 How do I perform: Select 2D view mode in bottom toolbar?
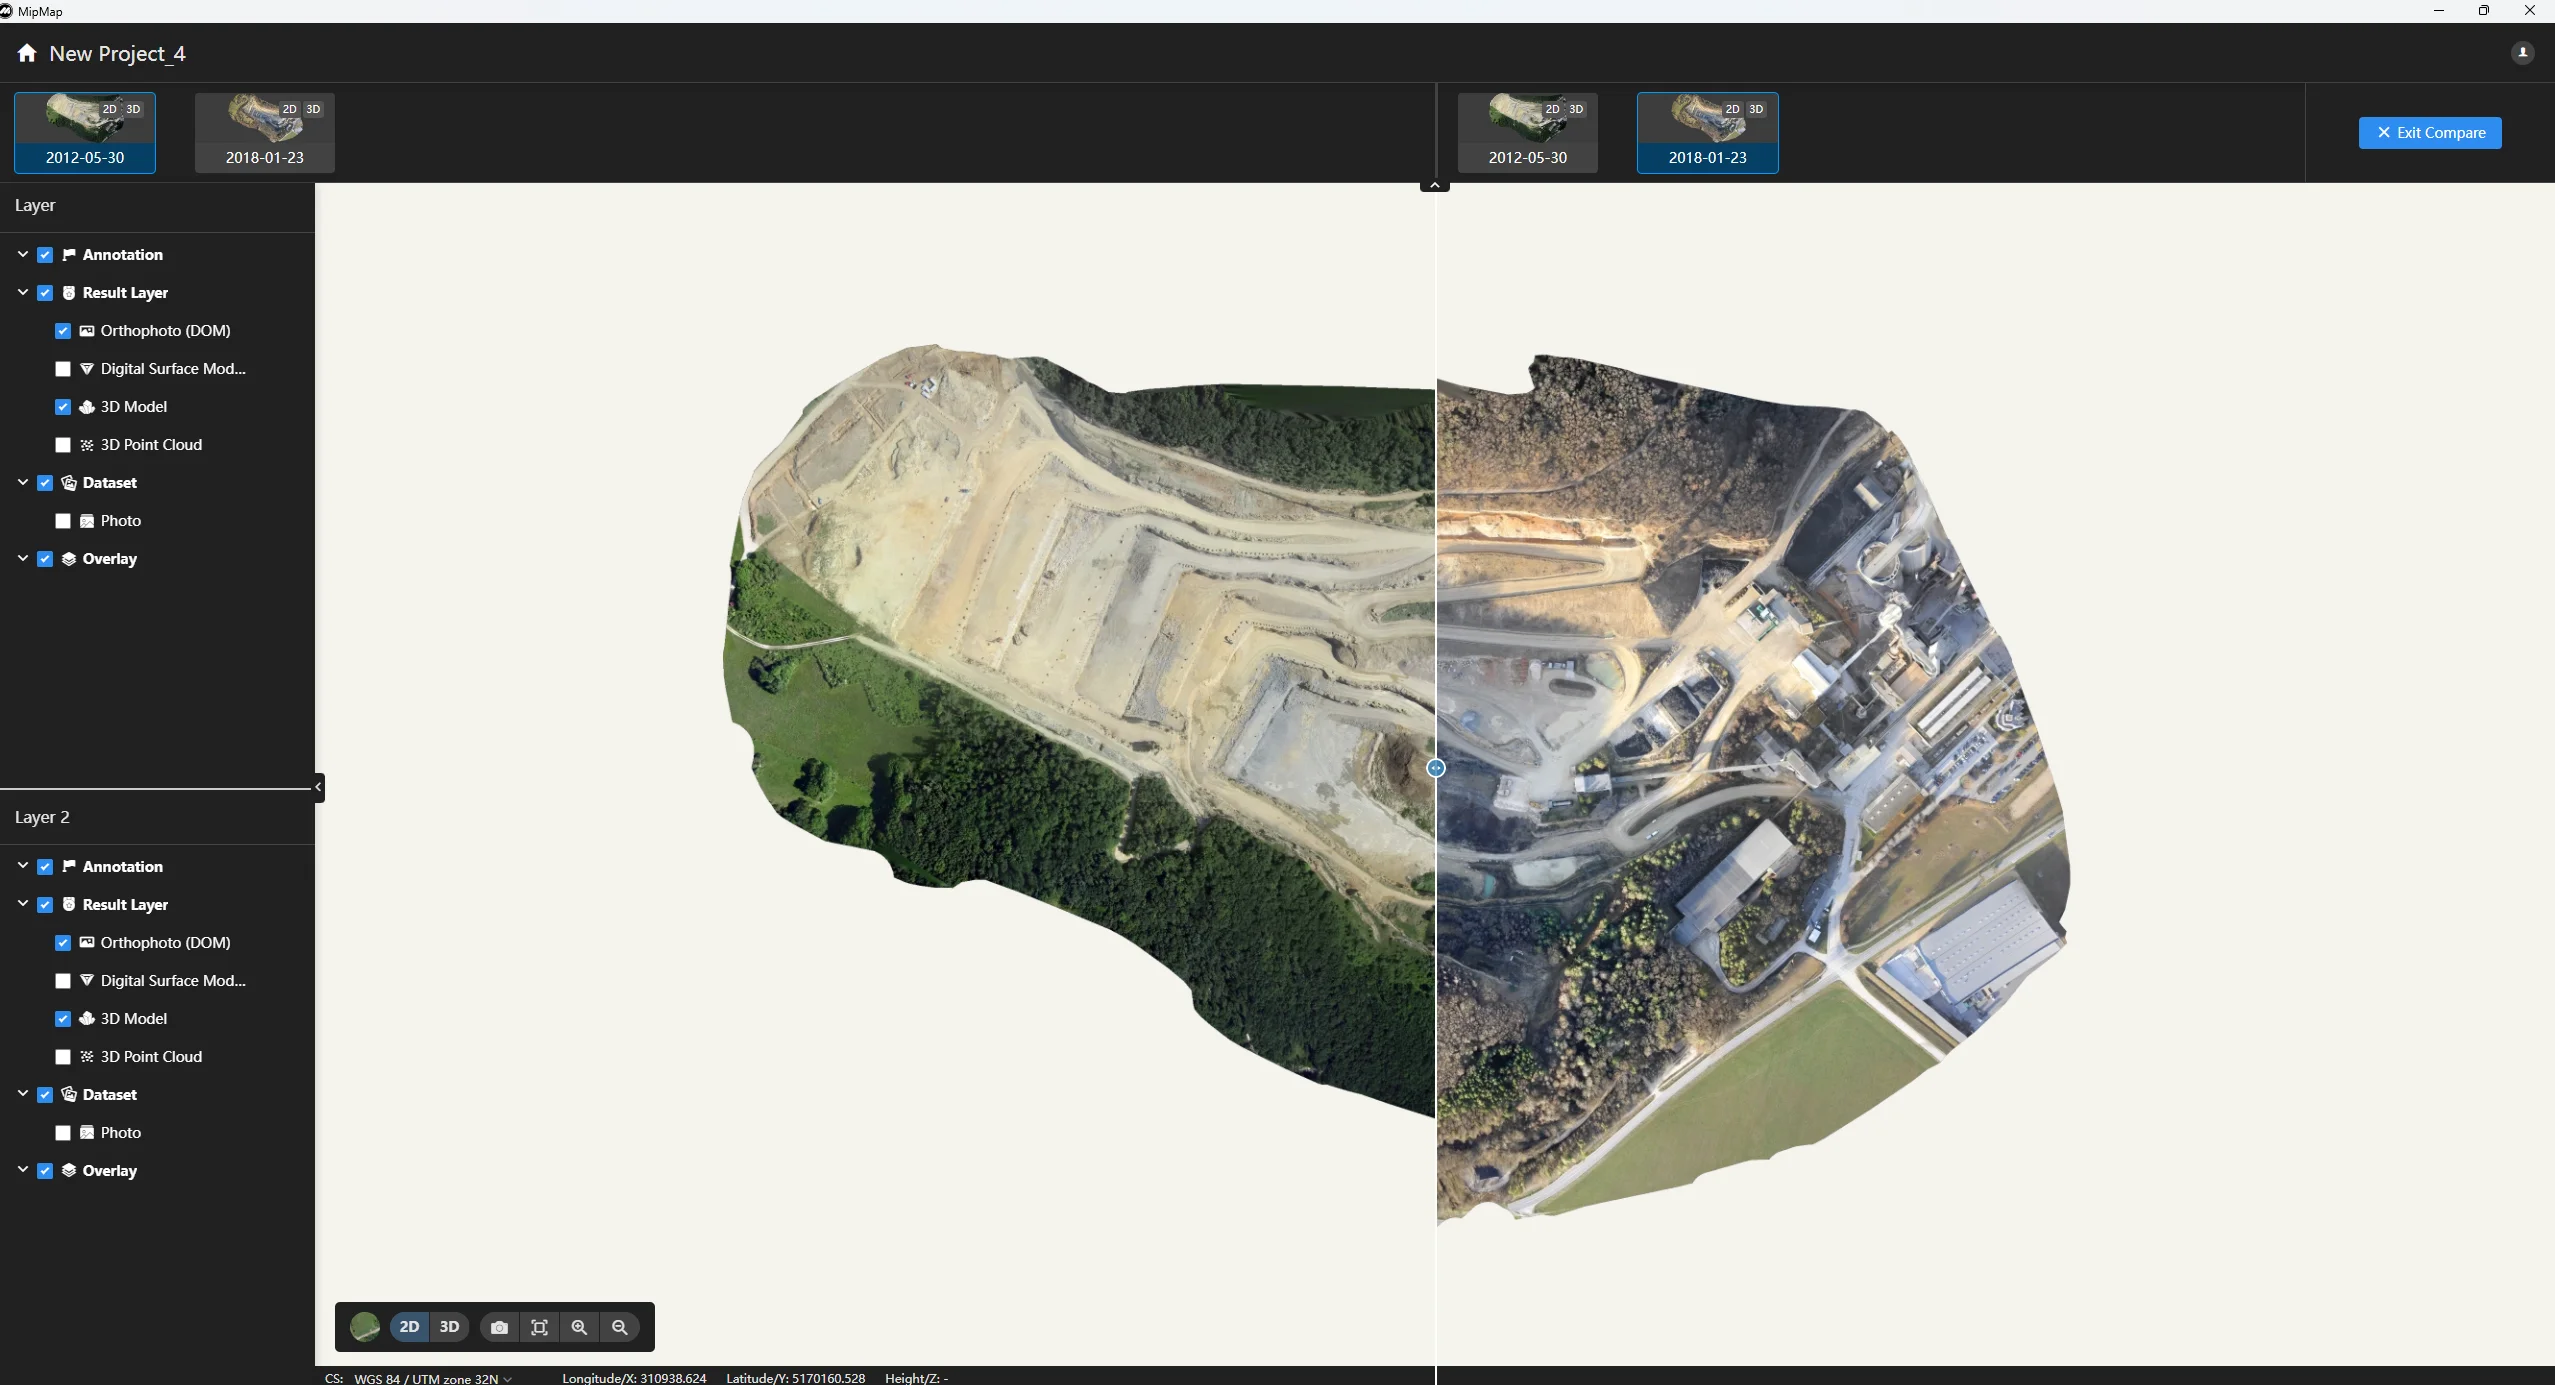point(409,1327)
